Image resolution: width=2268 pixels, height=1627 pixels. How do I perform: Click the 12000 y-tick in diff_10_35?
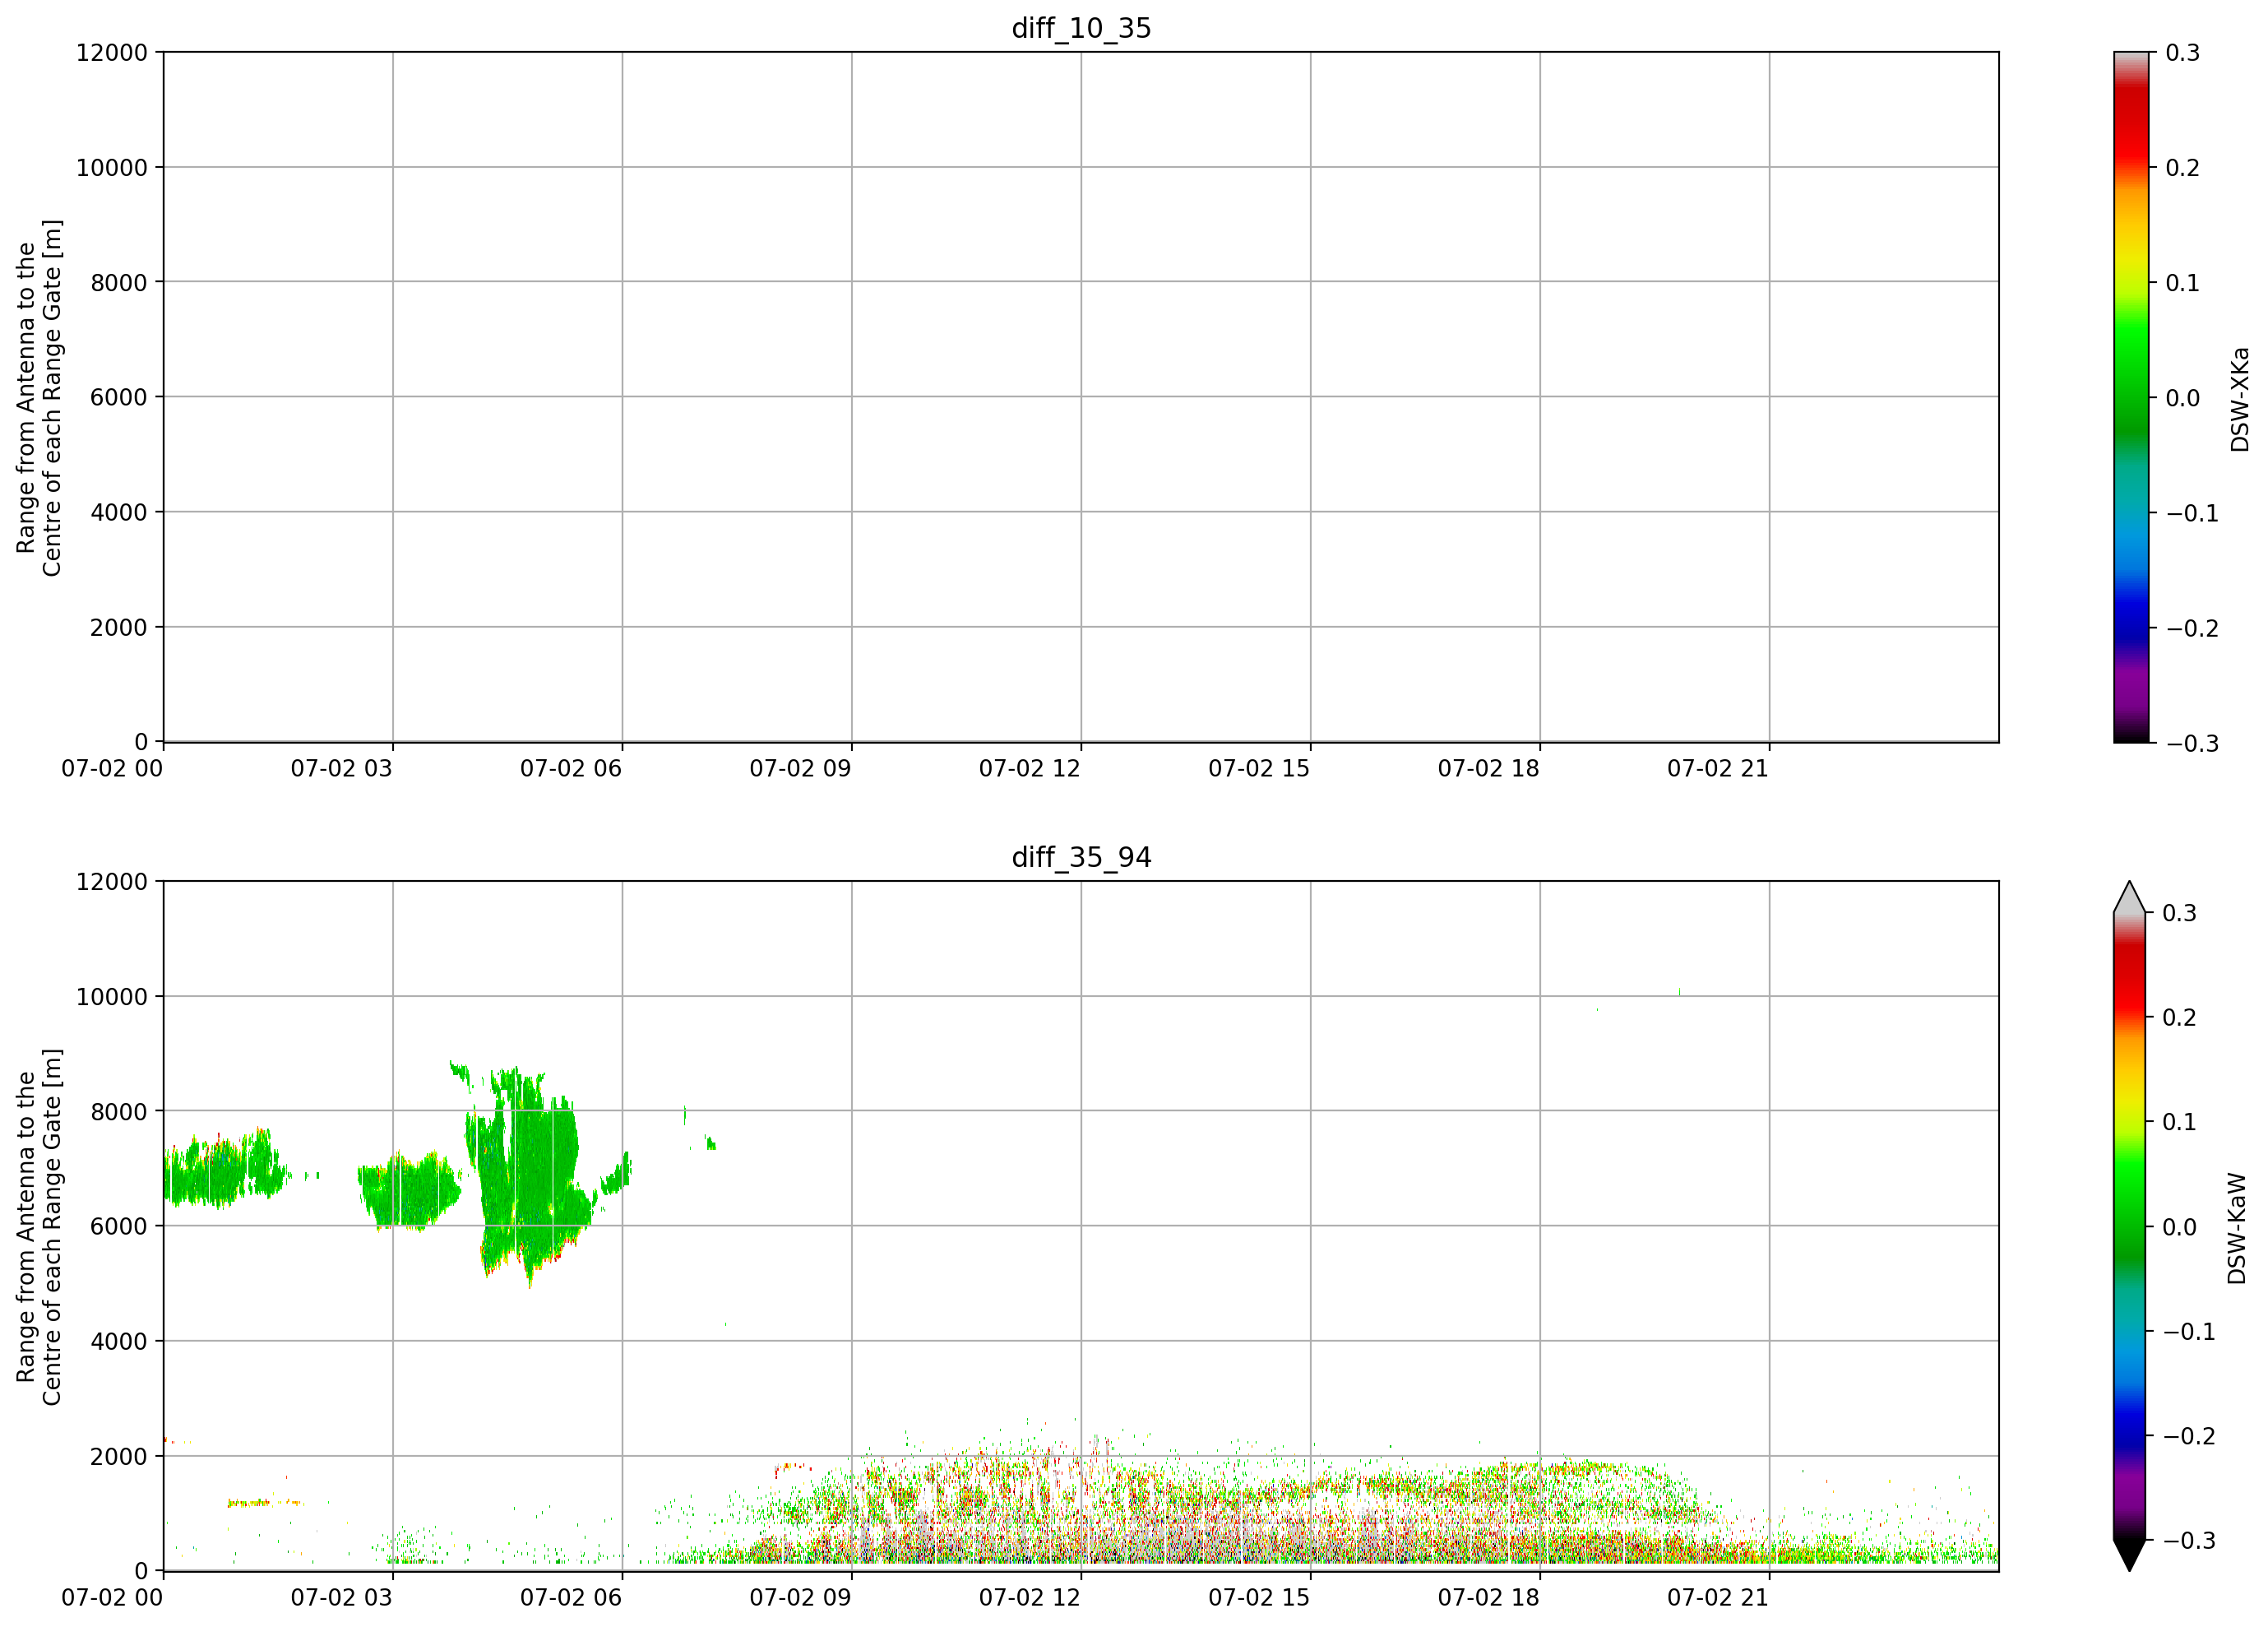coord(112,52)
